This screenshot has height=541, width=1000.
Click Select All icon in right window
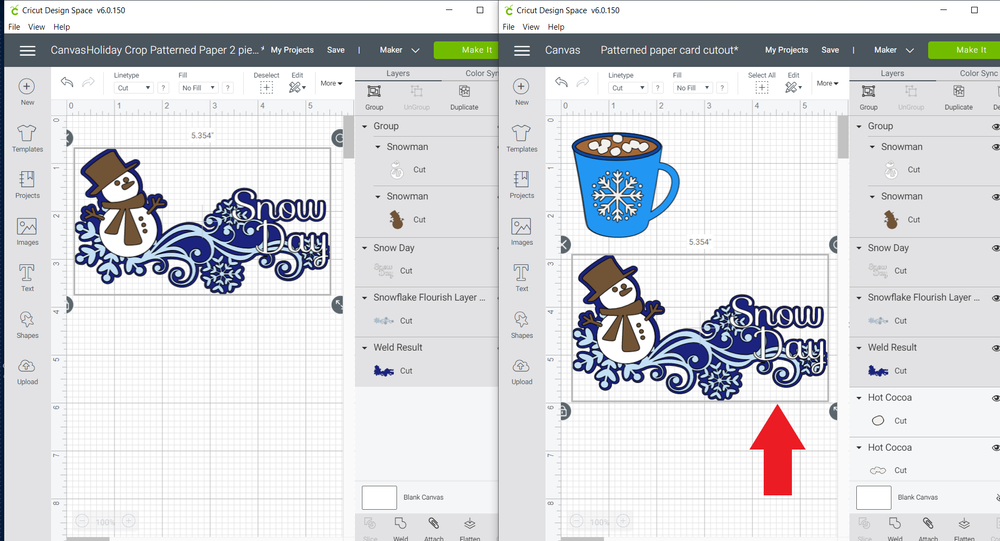(761, 87)
